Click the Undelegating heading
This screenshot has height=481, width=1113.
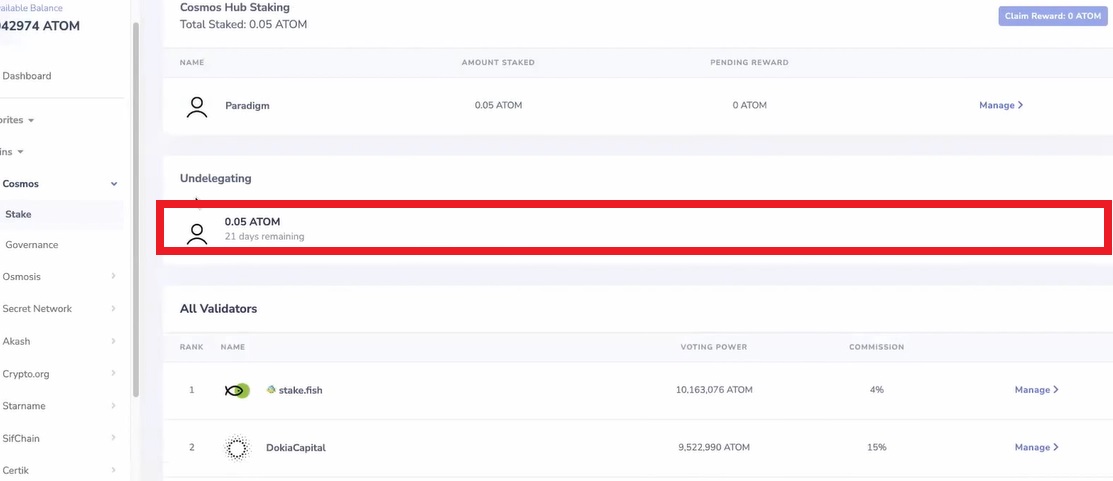pos(216,178)
